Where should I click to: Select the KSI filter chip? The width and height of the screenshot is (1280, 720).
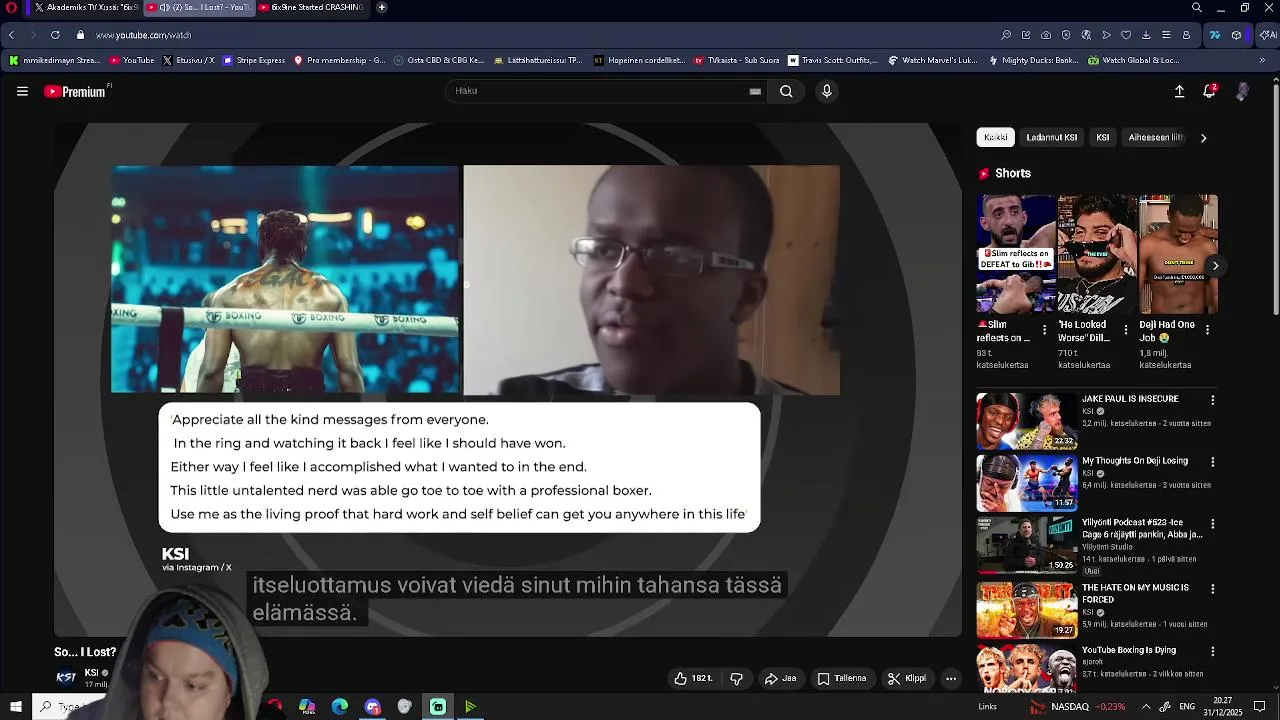click(x=1102, y=137)
